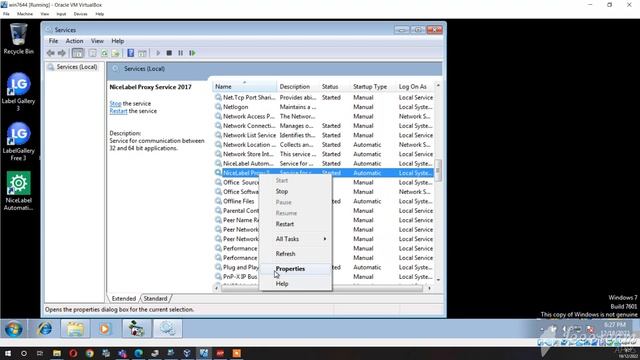Open VirtualBox Devices menu
The height and width of the screenshot is (360, 640).
tap(80, 14)
